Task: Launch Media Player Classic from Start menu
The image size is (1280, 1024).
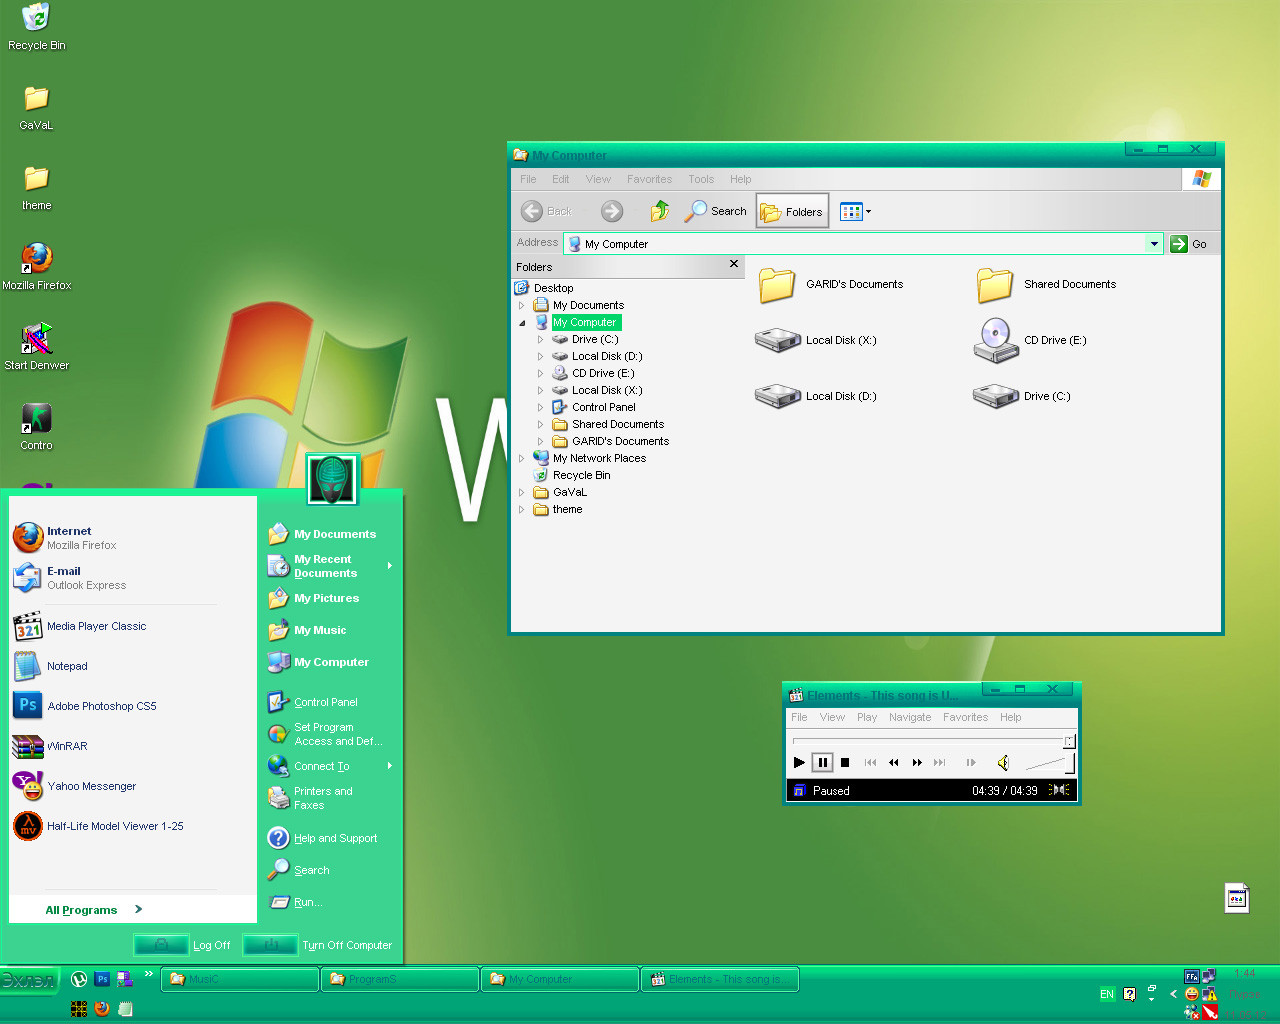Action: [x=80, y=626]
